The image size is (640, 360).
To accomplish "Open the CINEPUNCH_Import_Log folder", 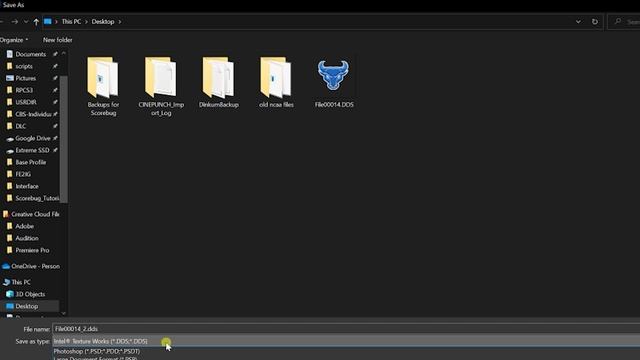I will point(161,86).
